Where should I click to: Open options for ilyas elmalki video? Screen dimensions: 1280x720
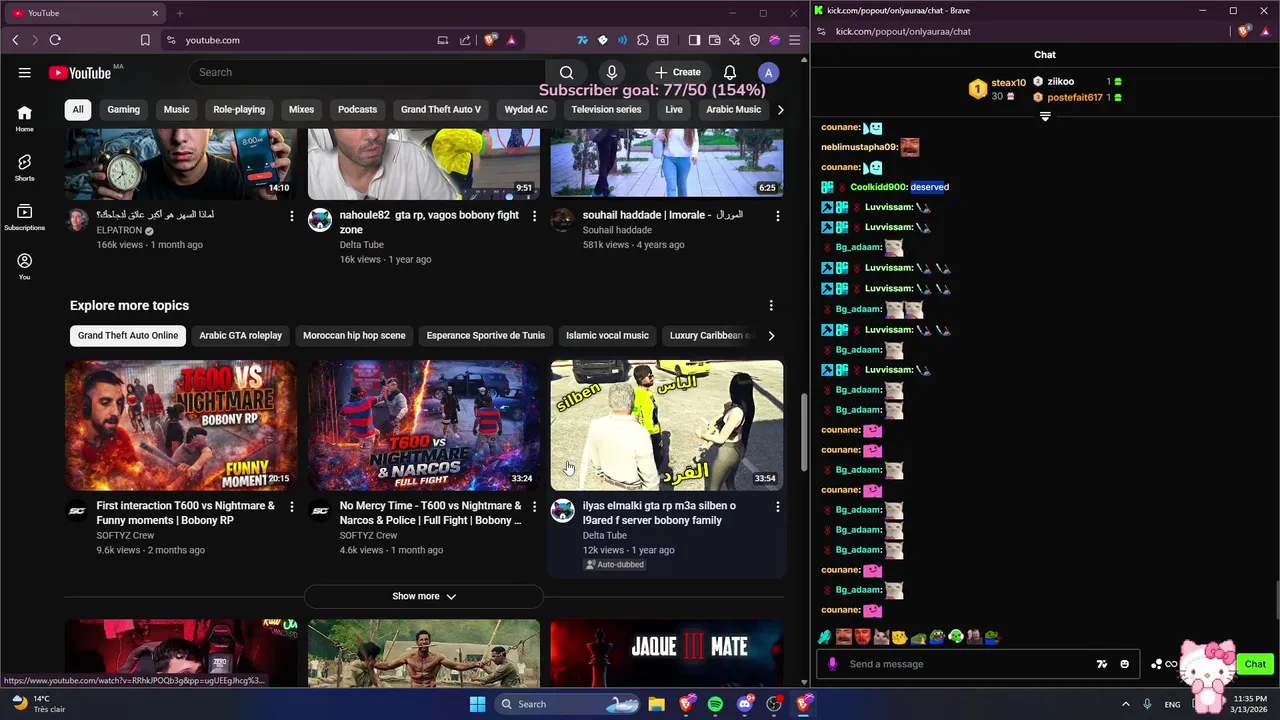click(x=777, y=507)
